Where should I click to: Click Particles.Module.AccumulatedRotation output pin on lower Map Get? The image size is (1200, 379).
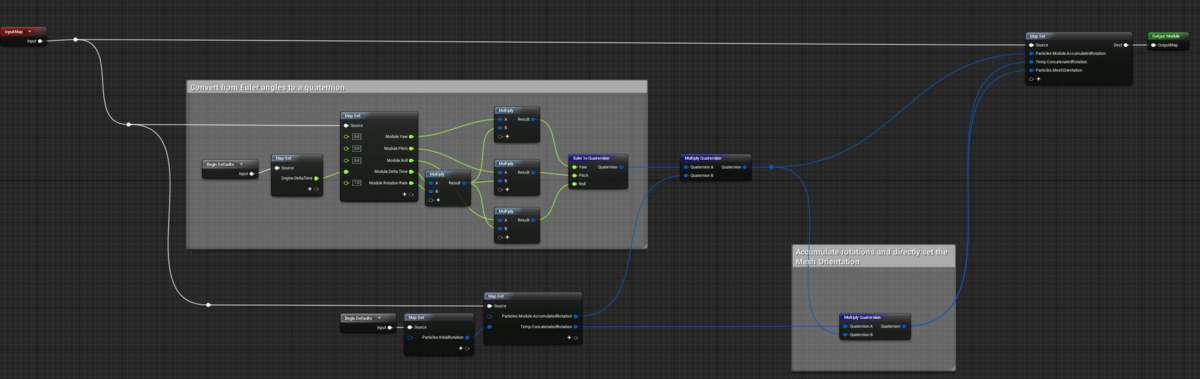[576, 316]
